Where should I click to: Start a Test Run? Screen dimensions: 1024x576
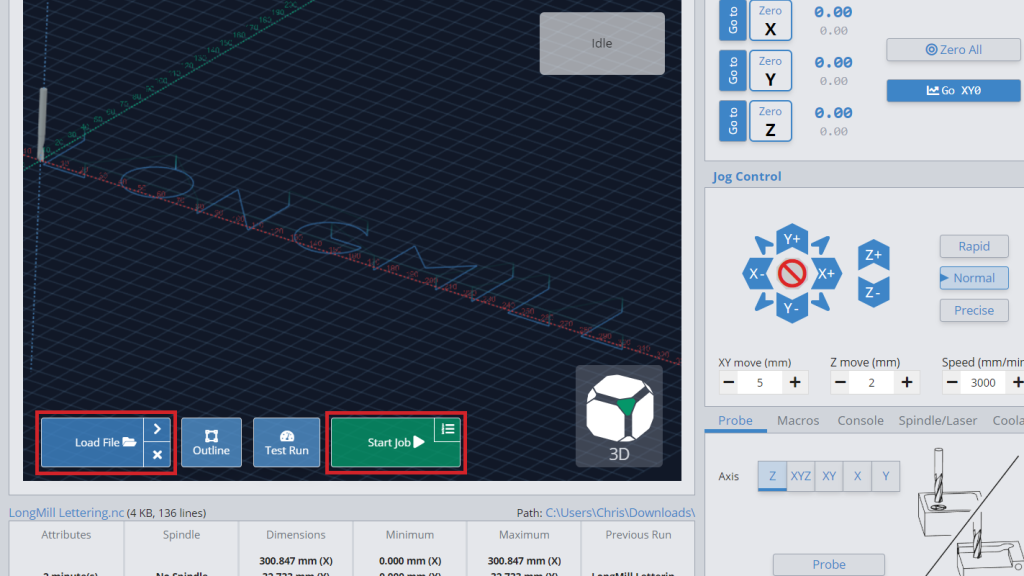(x=286, y=442)
